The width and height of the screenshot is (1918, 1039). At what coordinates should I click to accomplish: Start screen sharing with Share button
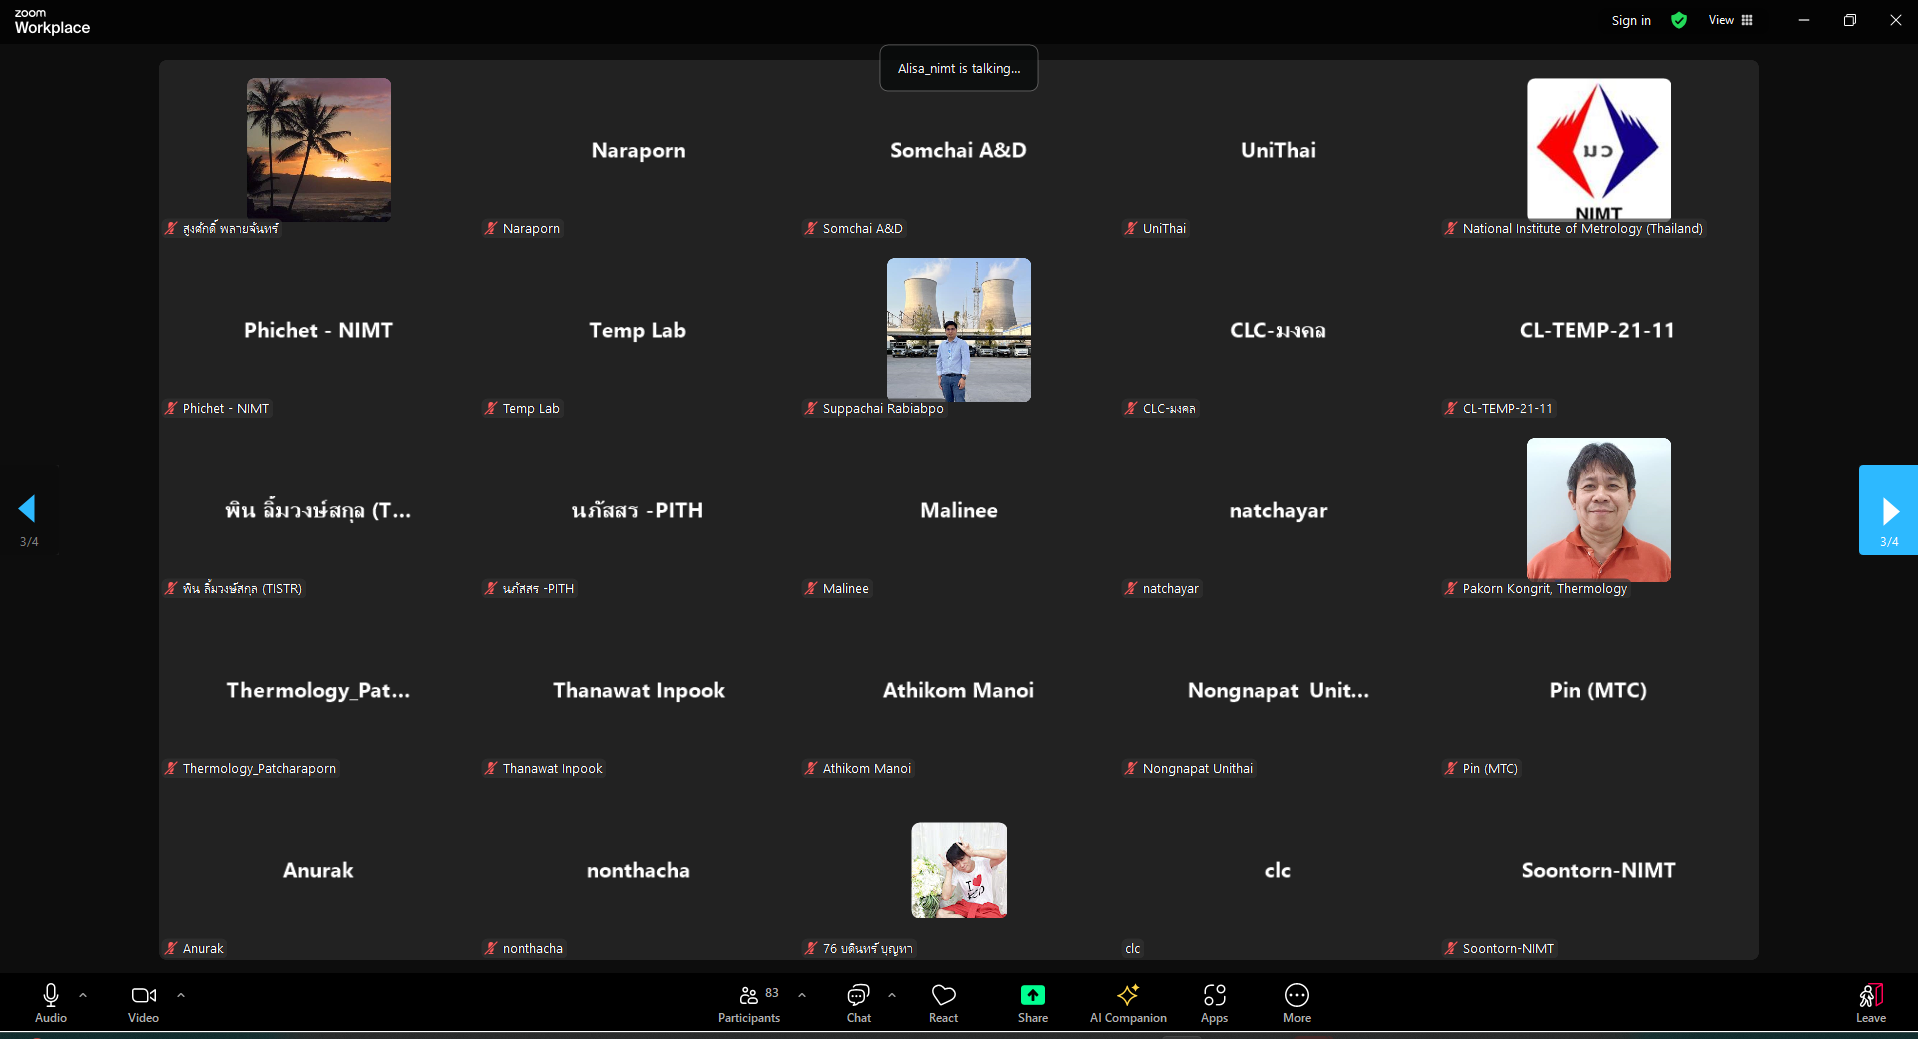[1032, 1003]
